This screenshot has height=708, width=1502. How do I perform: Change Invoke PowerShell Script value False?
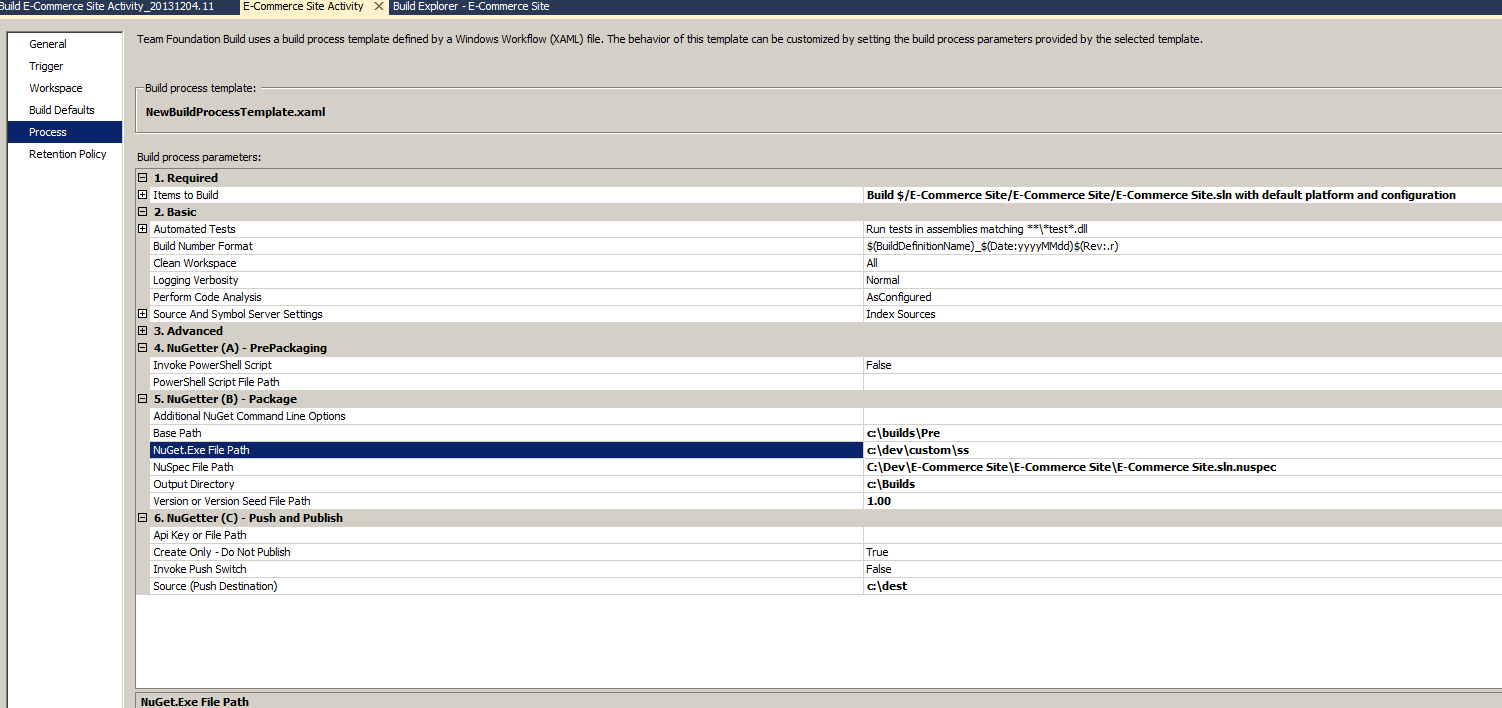(x=1183, y=365)
